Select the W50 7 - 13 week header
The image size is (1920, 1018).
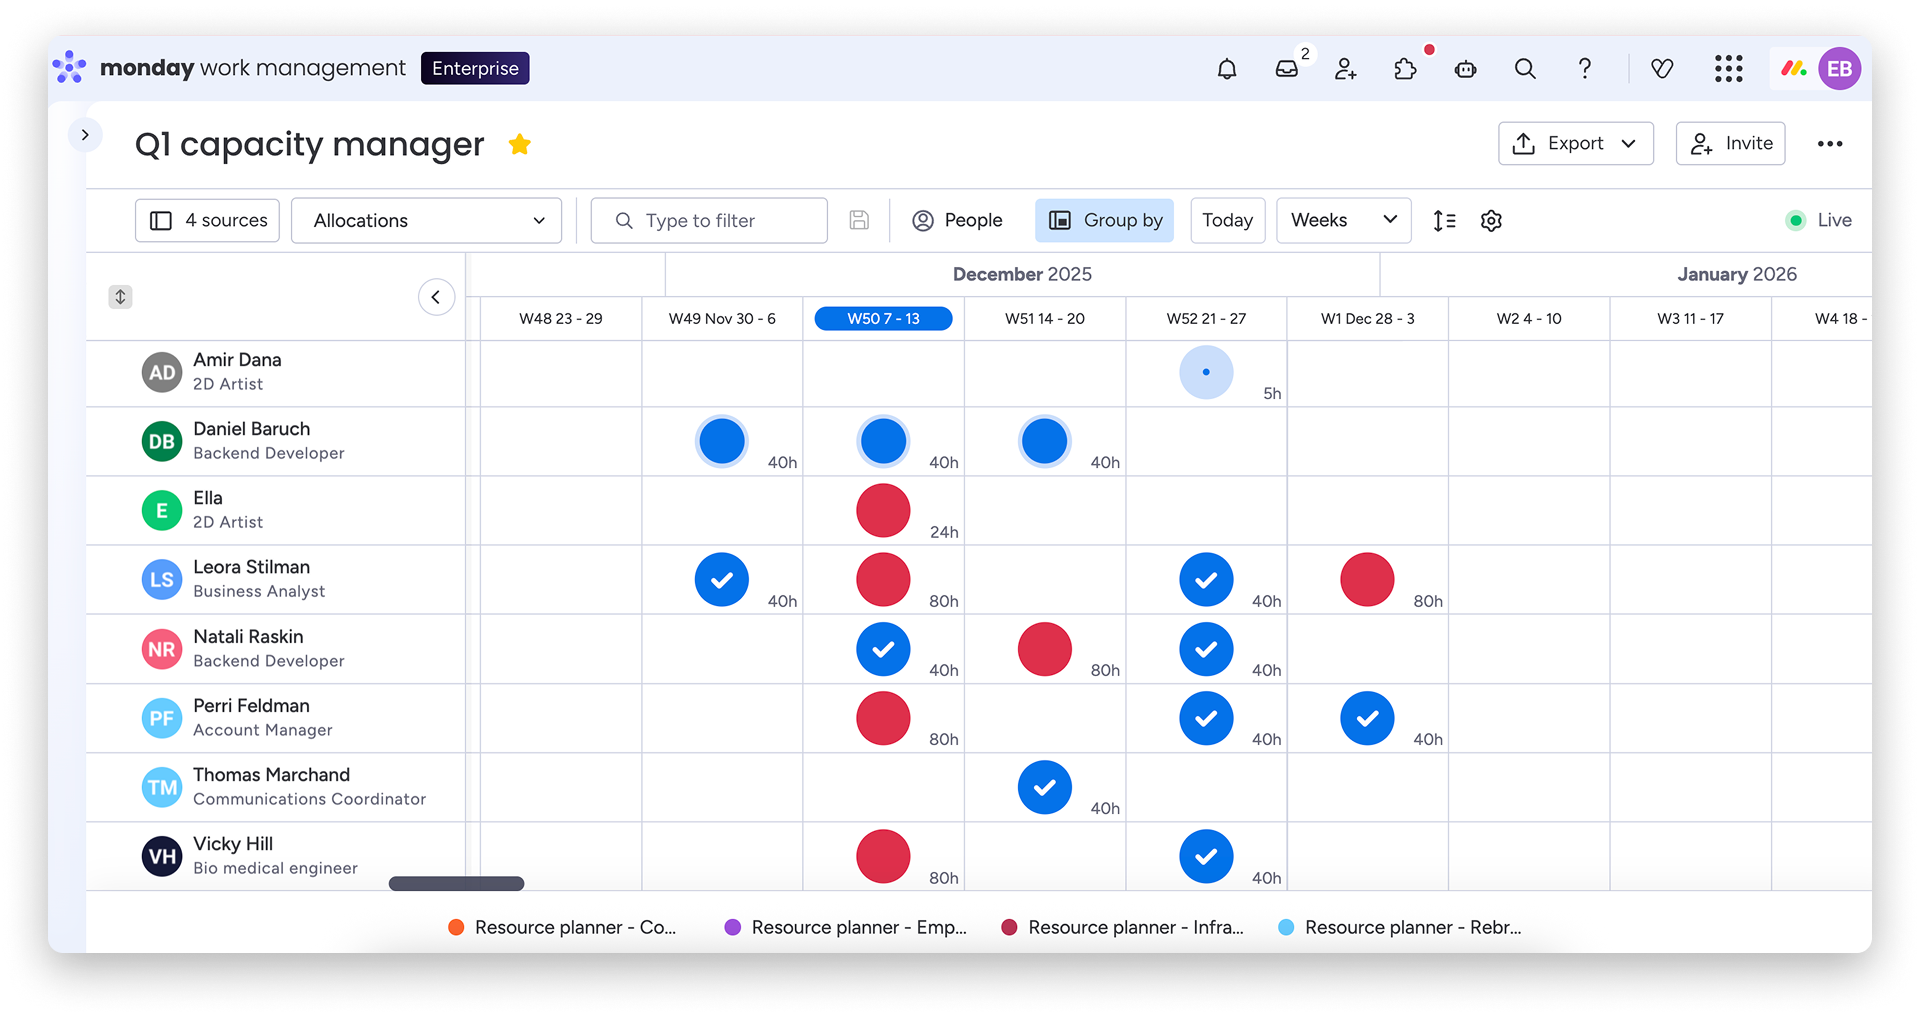[x=883, y=319]
